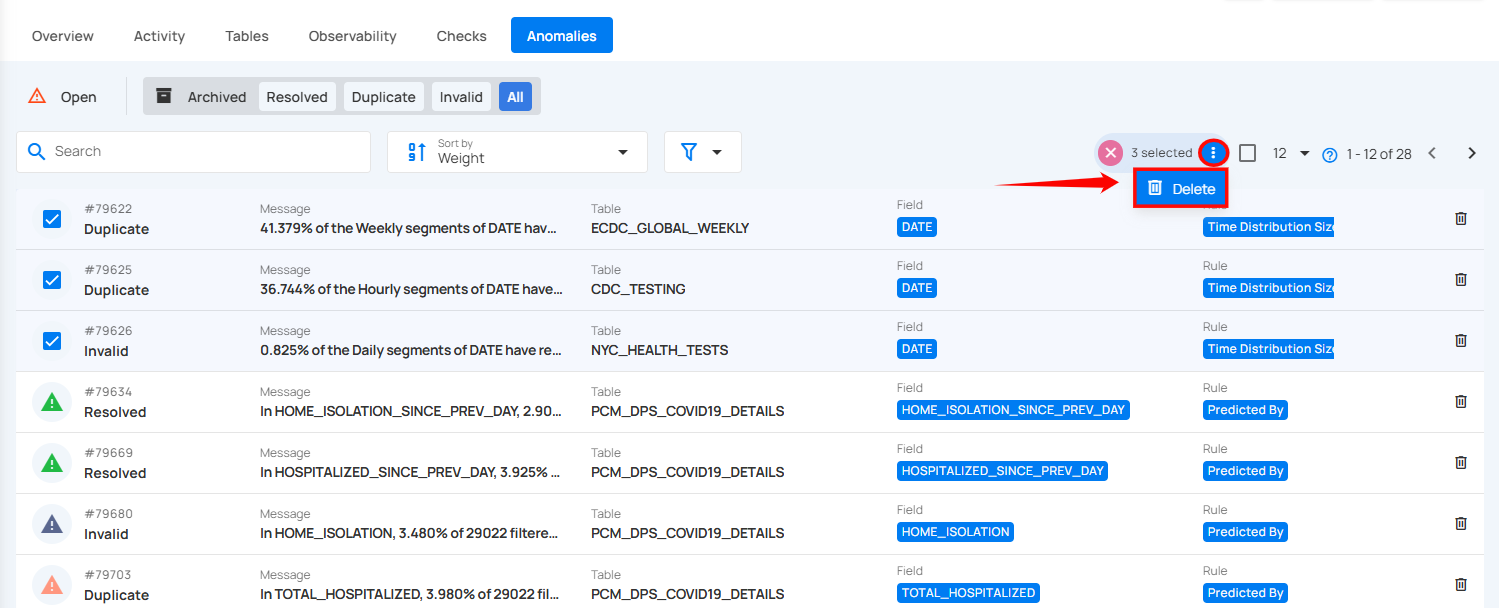Click the ECDC_GLOBAL_WEEKLY table name
The width and height of the screenshot is (1499, 608).
point(670,228)
